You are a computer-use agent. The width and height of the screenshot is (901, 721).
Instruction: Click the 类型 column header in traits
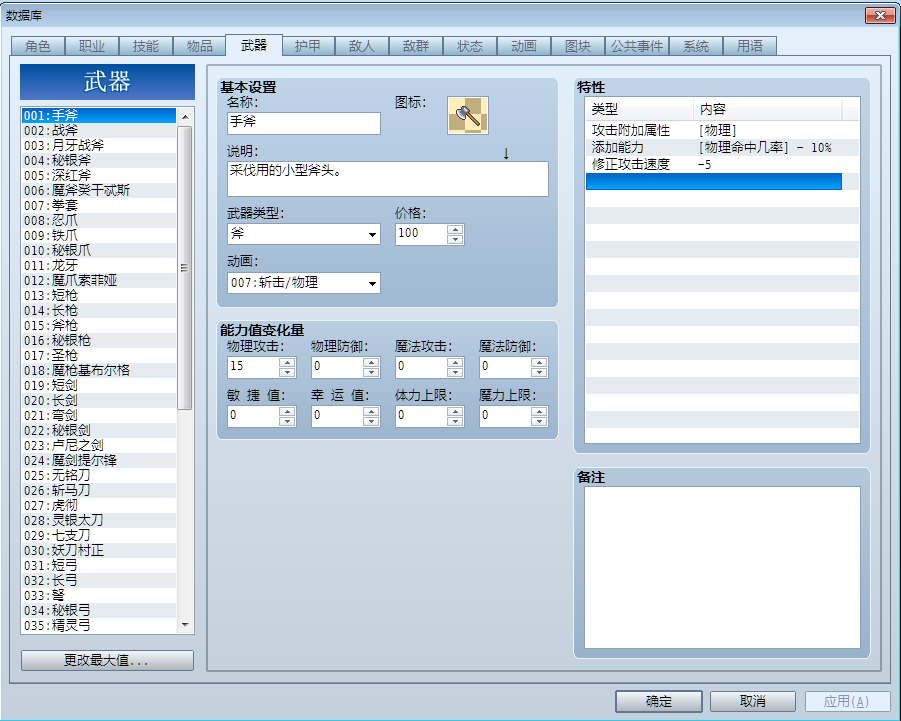coord(639,109)
